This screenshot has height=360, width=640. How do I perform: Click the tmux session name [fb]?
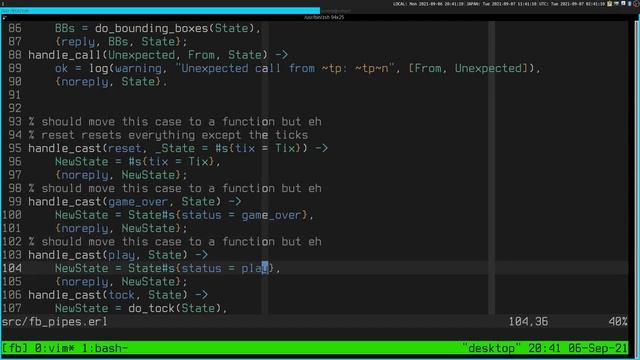click(15, 348)
